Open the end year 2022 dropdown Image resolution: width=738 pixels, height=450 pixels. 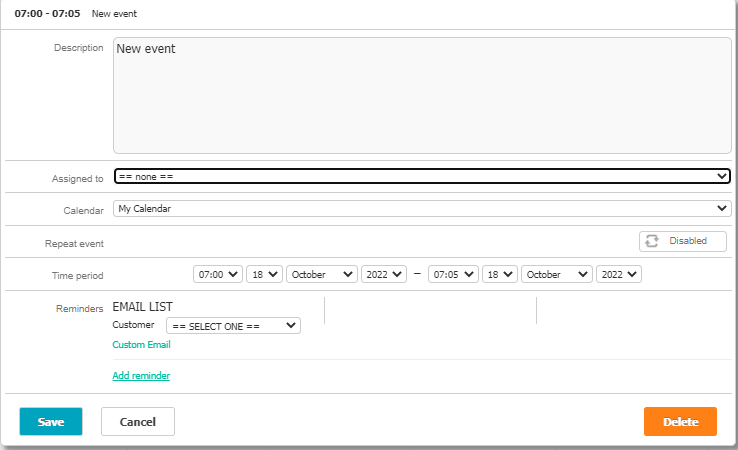618,274
